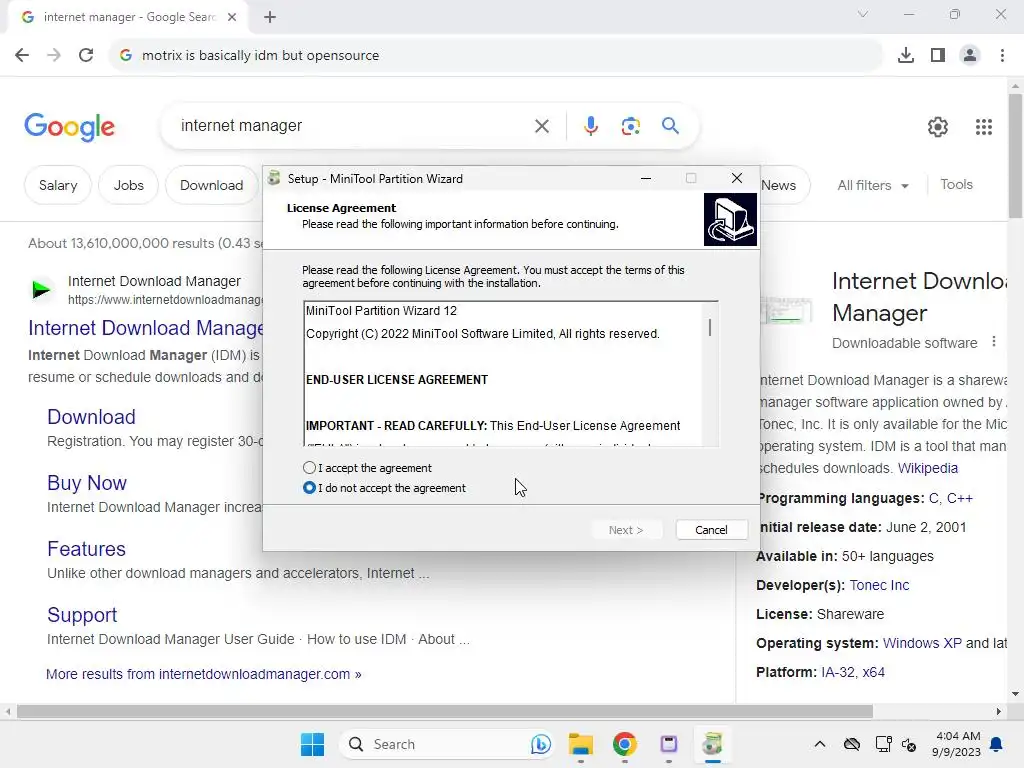Open Bing Chat icon in taskbar search

pyautogui.click(x=540, y=744)
